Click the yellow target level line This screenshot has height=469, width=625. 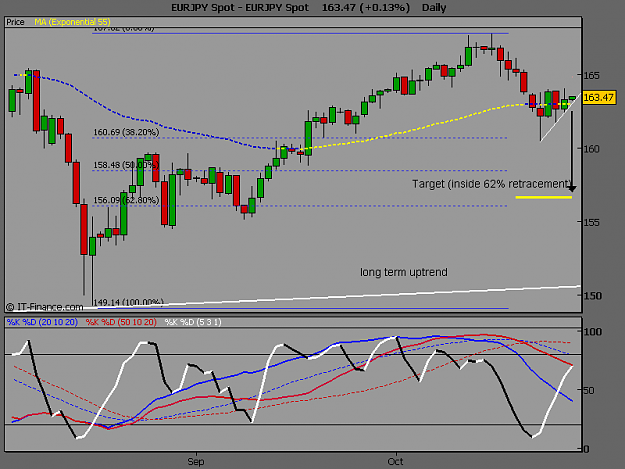544,197
